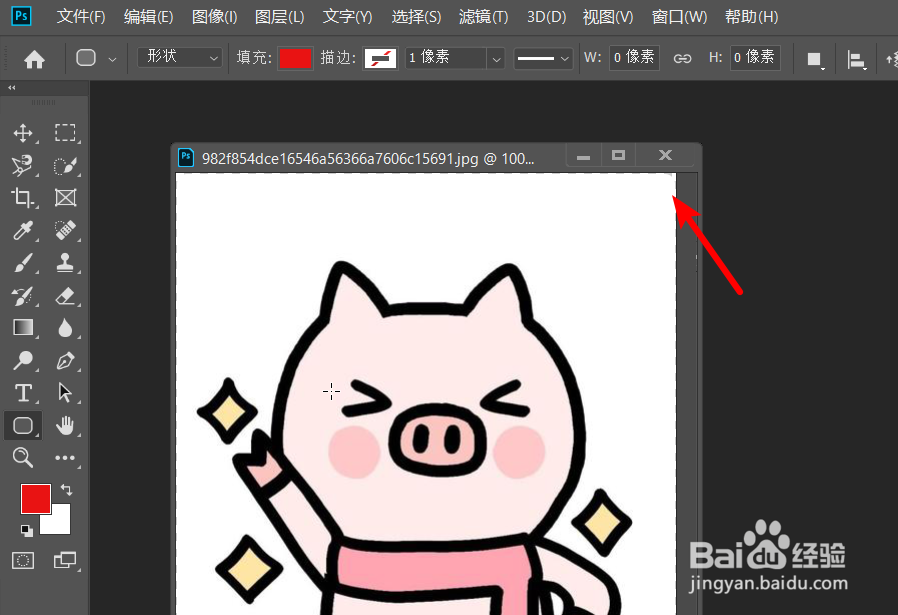Change screen mode
Screen dimensions: 898x615
65,560
